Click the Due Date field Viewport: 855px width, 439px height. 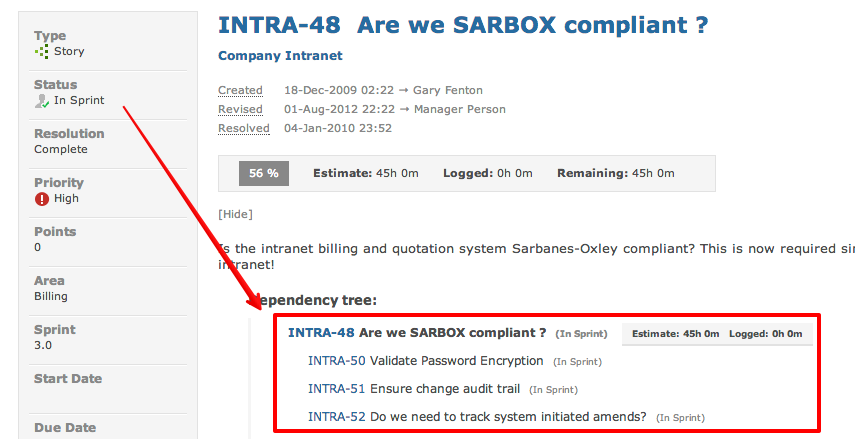[65, 428]
